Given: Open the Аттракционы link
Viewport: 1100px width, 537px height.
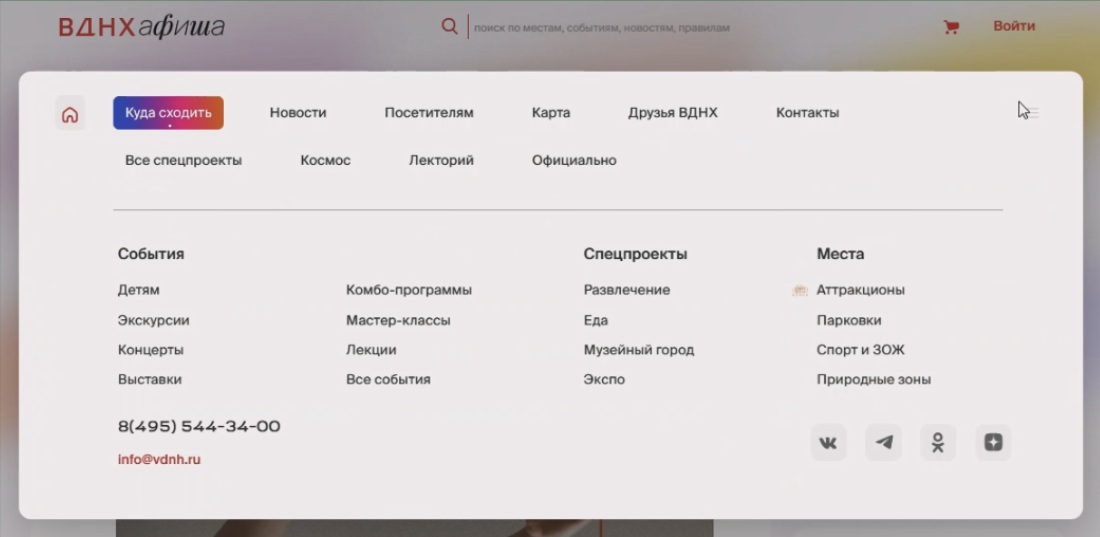Looking at the screenshot, I should (x=861, y=290).
